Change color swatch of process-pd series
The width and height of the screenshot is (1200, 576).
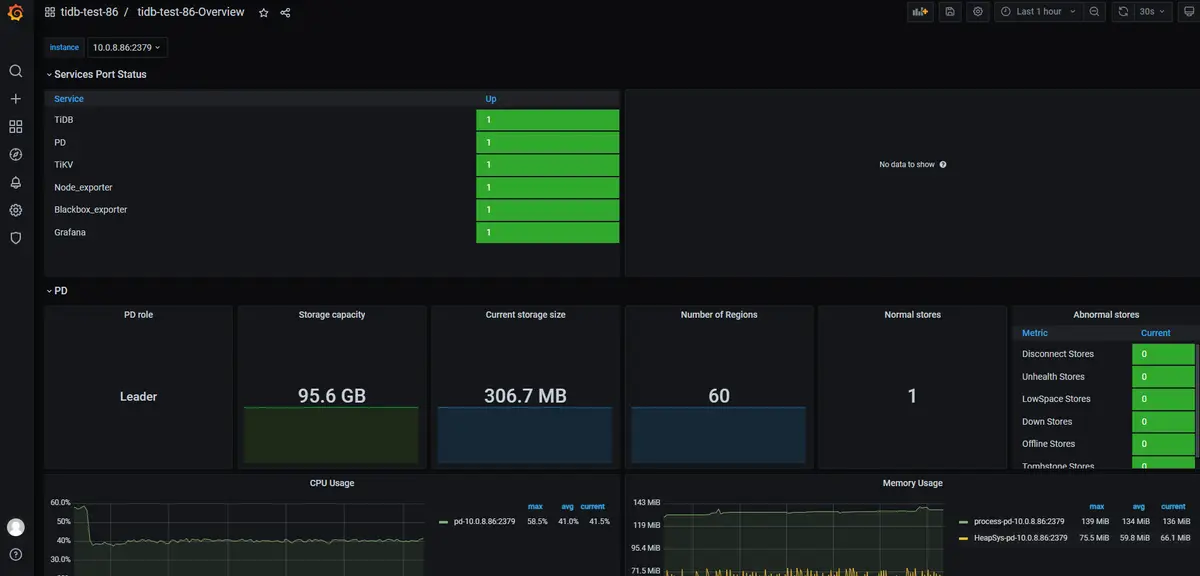963,522
